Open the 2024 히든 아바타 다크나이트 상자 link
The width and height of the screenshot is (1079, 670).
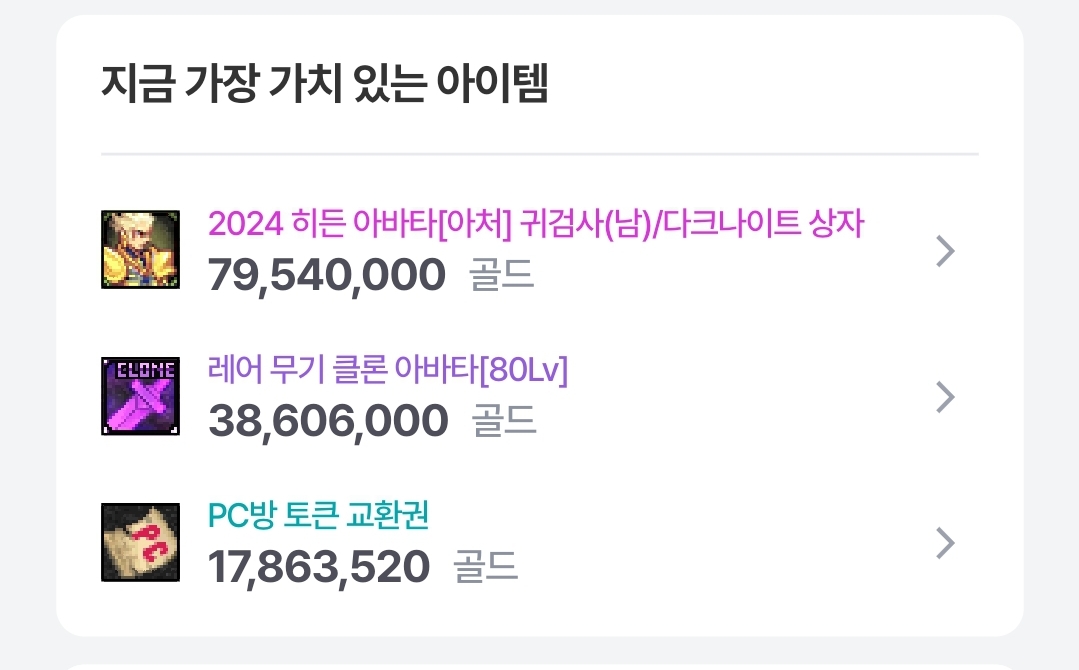[x=535, y=224]
